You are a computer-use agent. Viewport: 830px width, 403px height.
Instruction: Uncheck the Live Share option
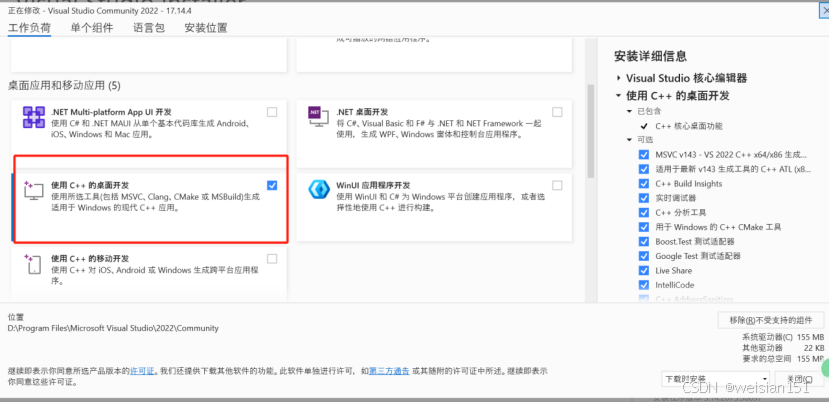tap(644, 271)
